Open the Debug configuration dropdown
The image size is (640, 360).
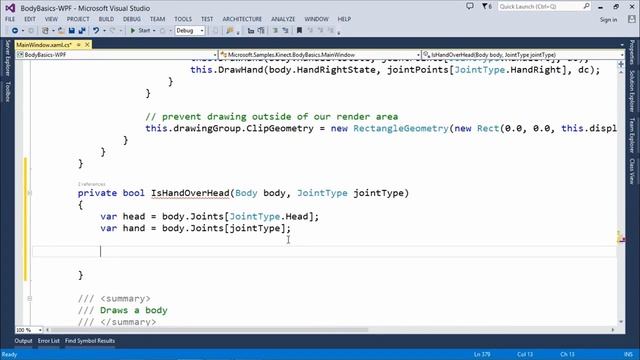(190, 31)
